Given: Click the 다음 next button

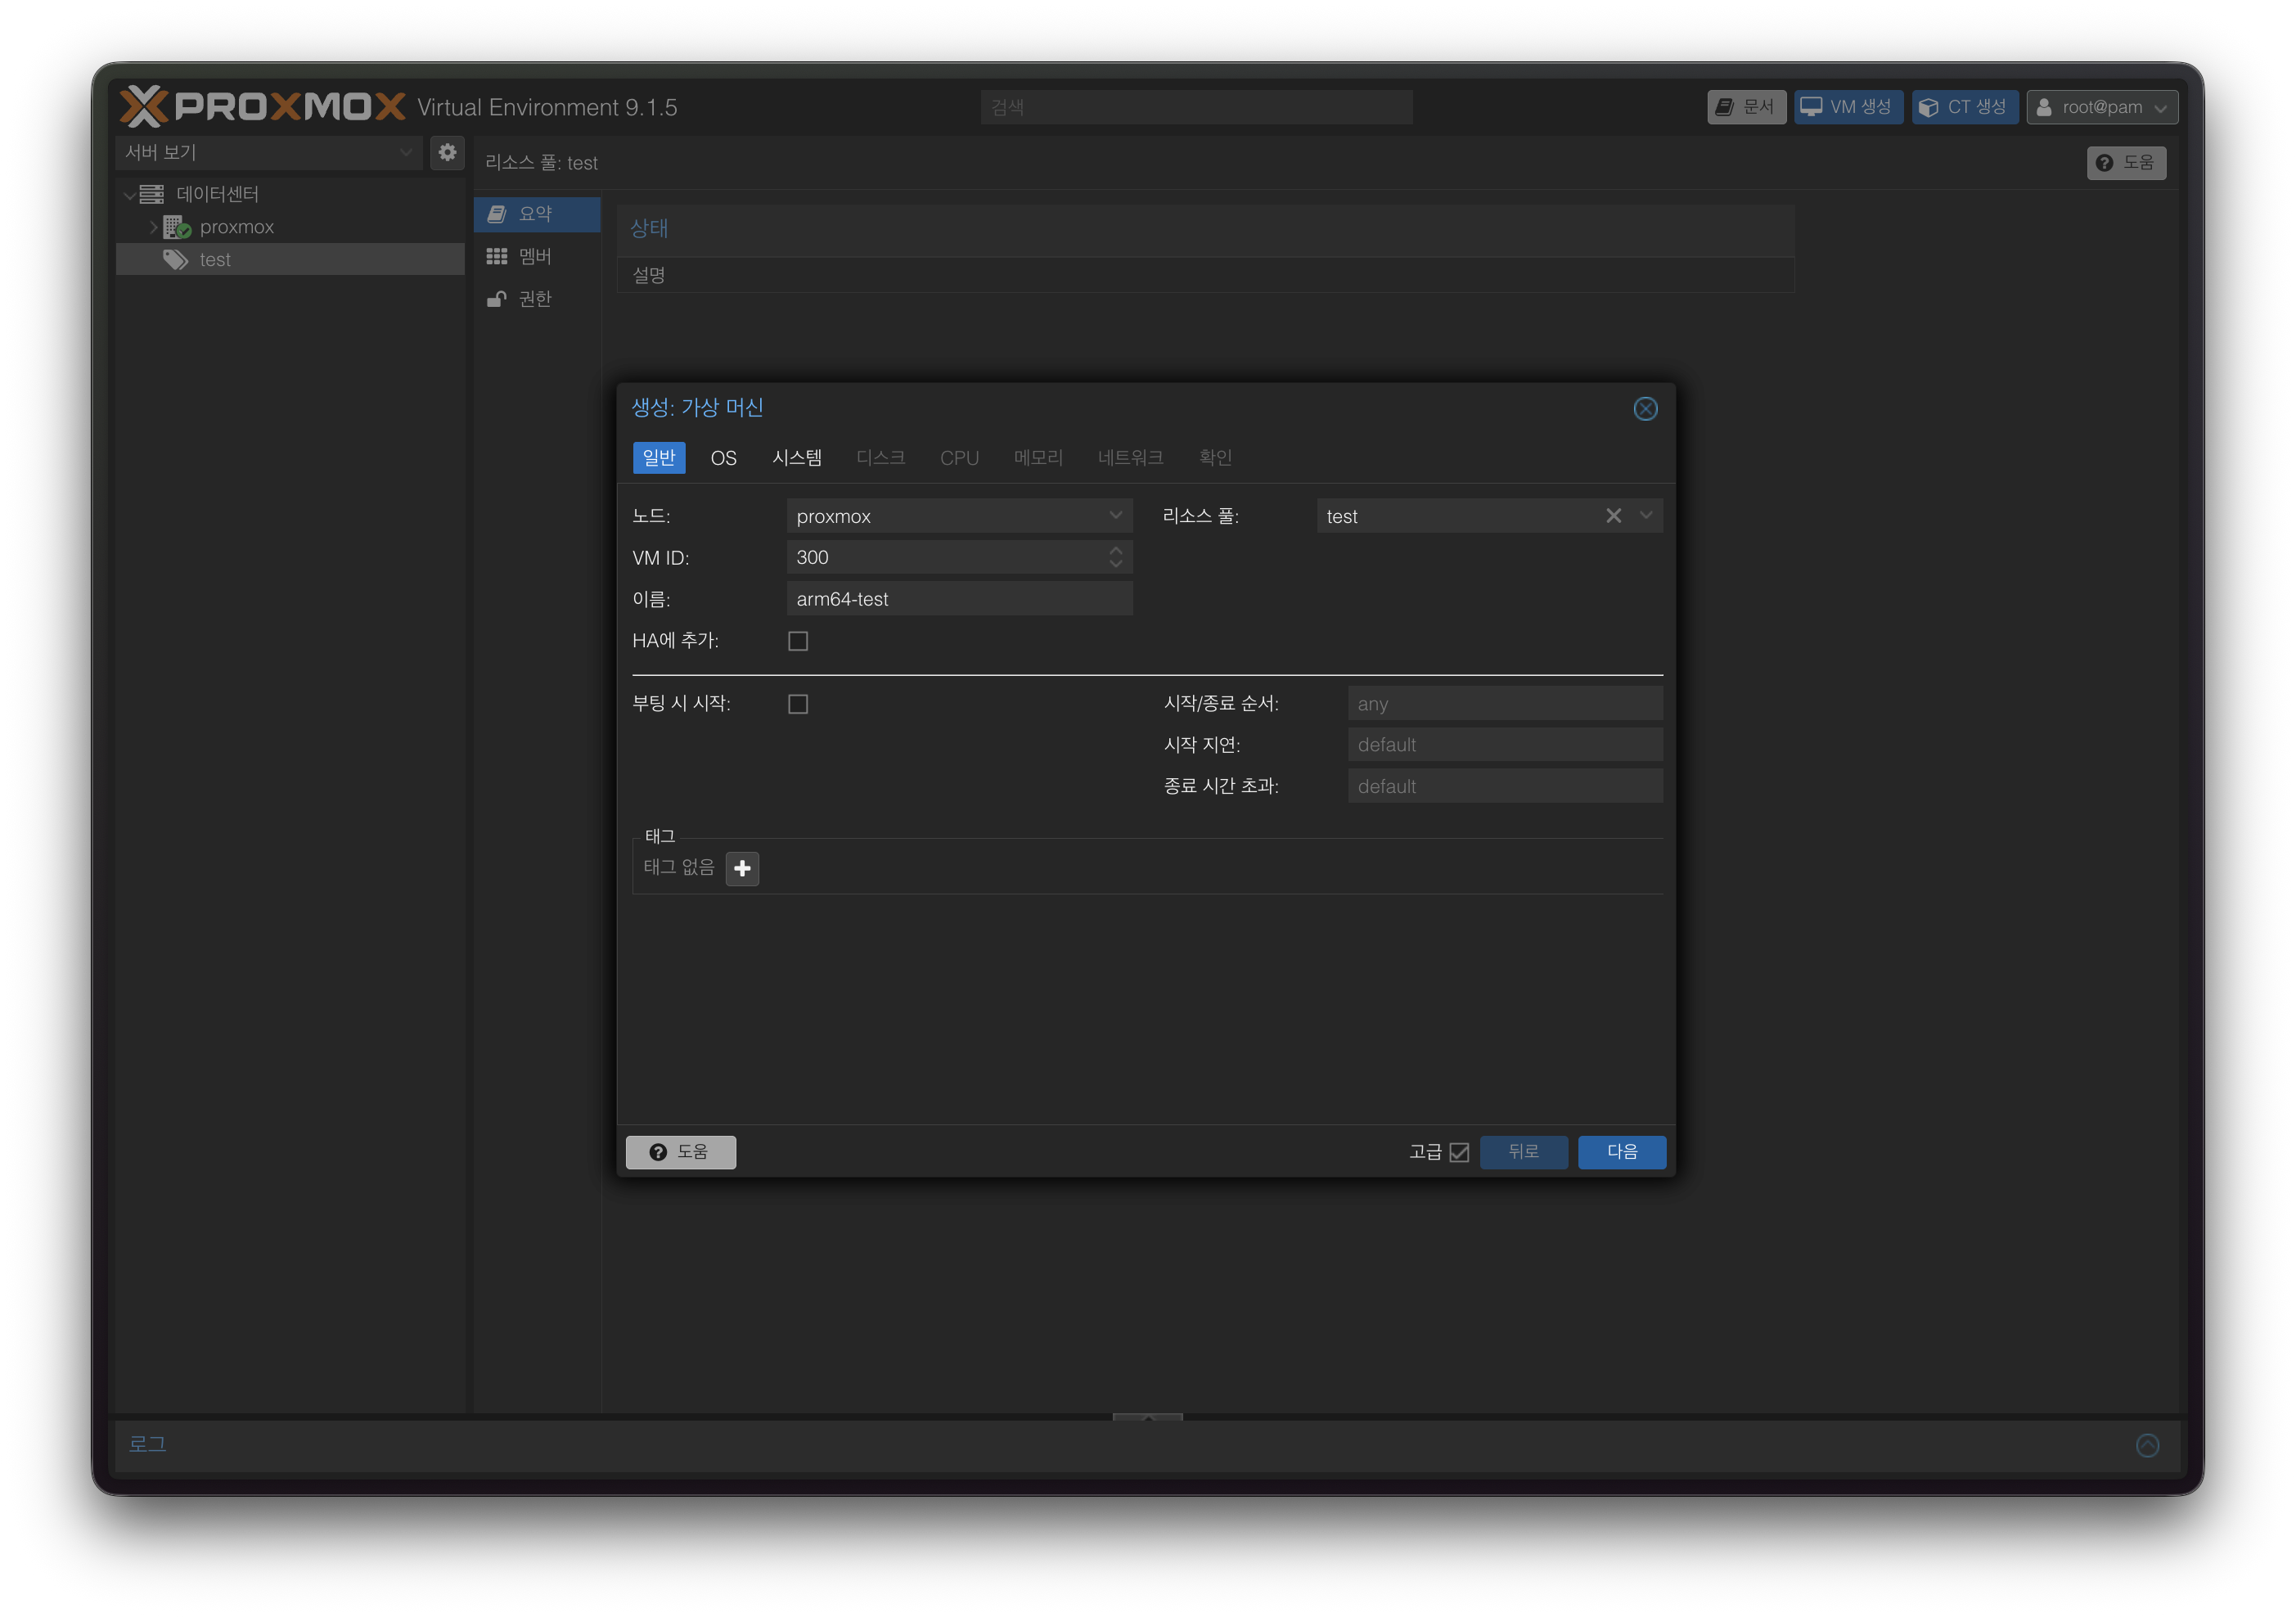Looking at the screenshot, I should pos(1621,1152).
